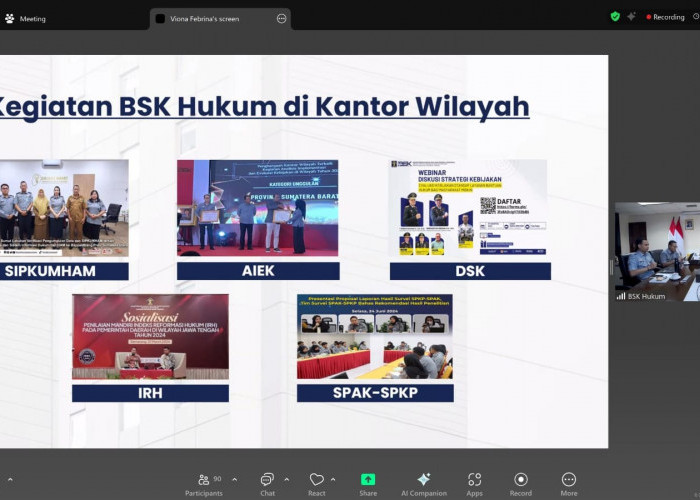Image resolution: width=700 pixels, height=500 pixels.
Task: Open the AI Companion sparkle button
Action: click(x=424, y=485)
